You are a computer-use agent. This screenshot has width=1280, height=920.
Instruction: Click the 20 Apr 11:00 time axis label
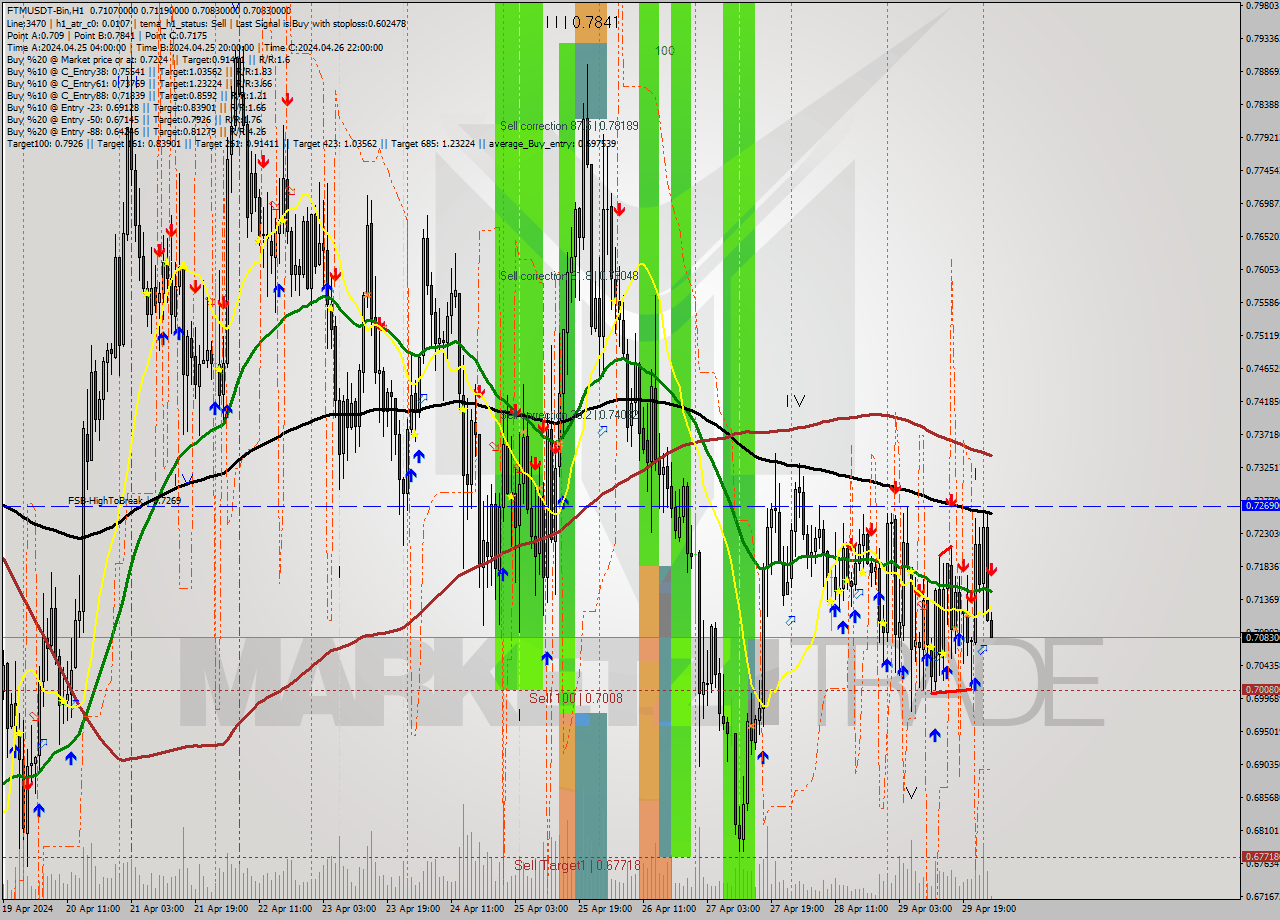(93, 909)
